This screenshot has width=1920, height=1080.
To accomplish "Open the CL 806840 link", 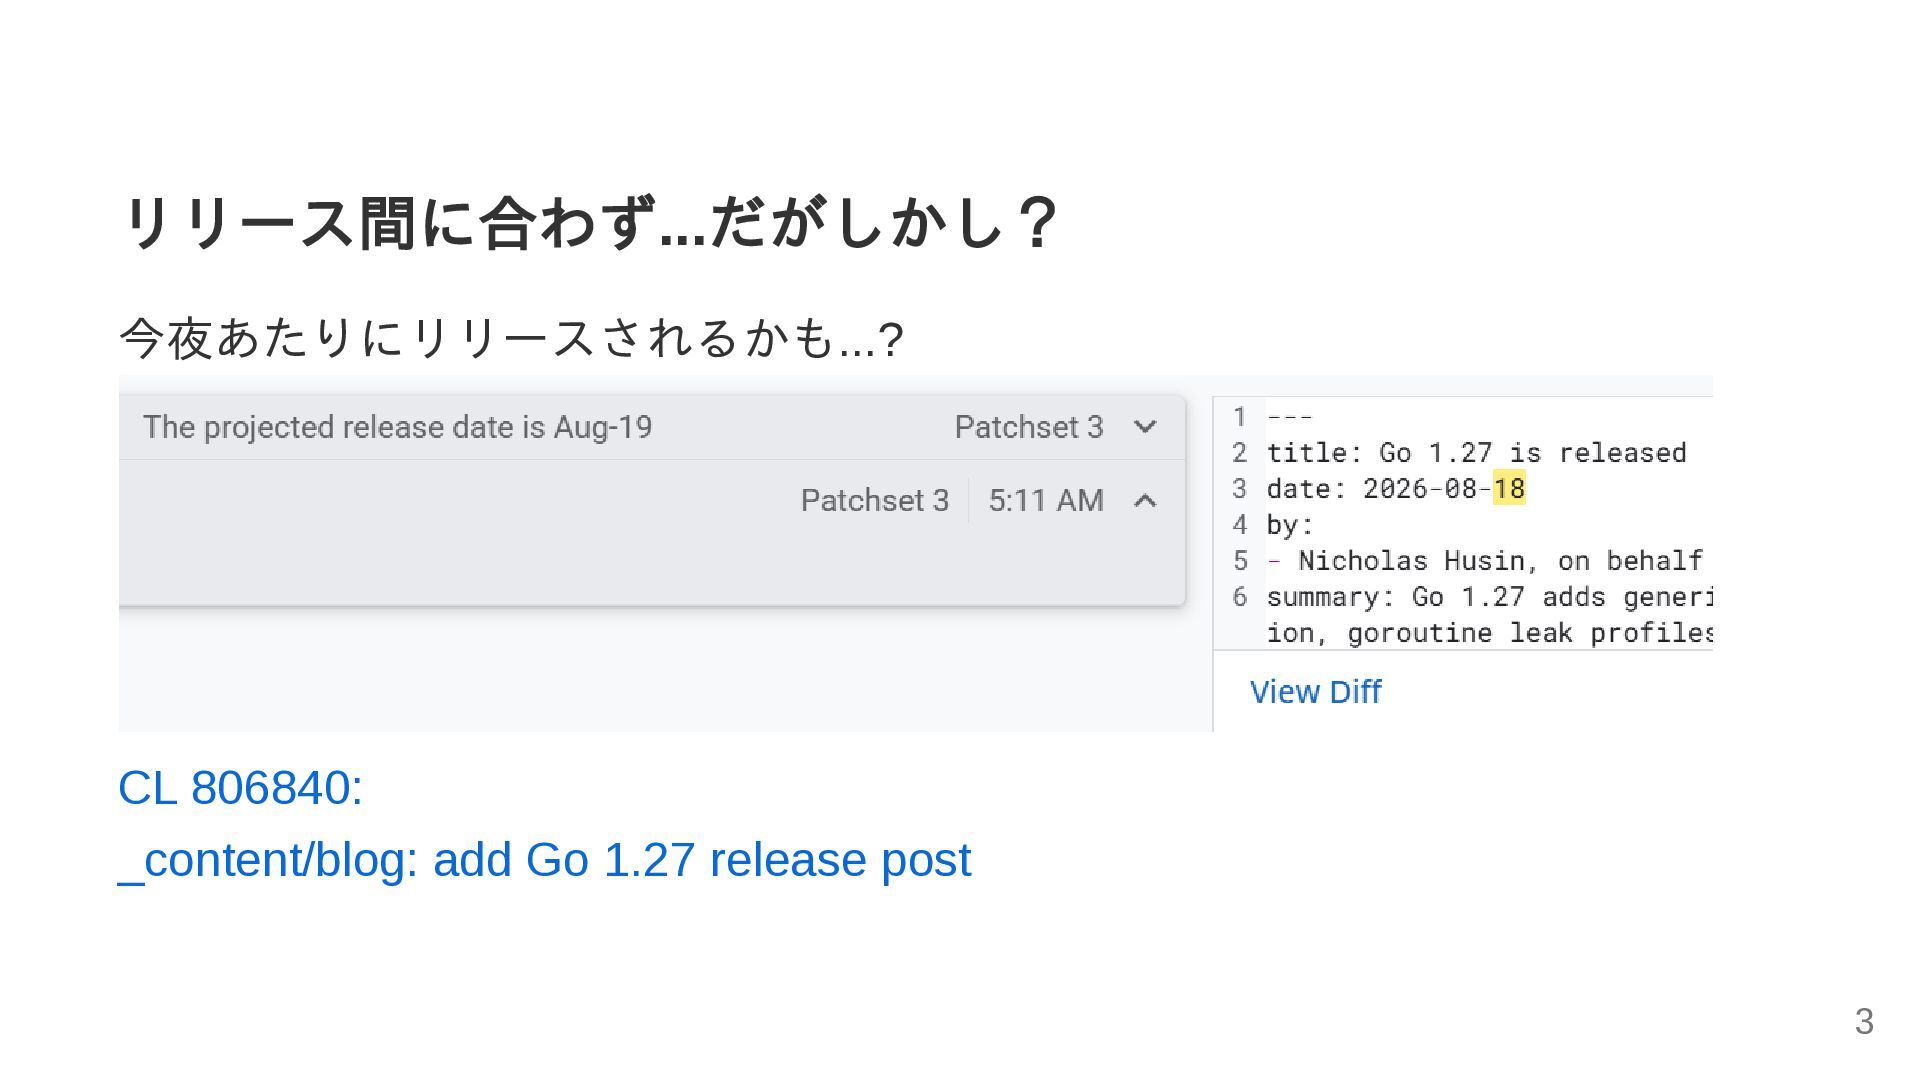I will [240, 787].
